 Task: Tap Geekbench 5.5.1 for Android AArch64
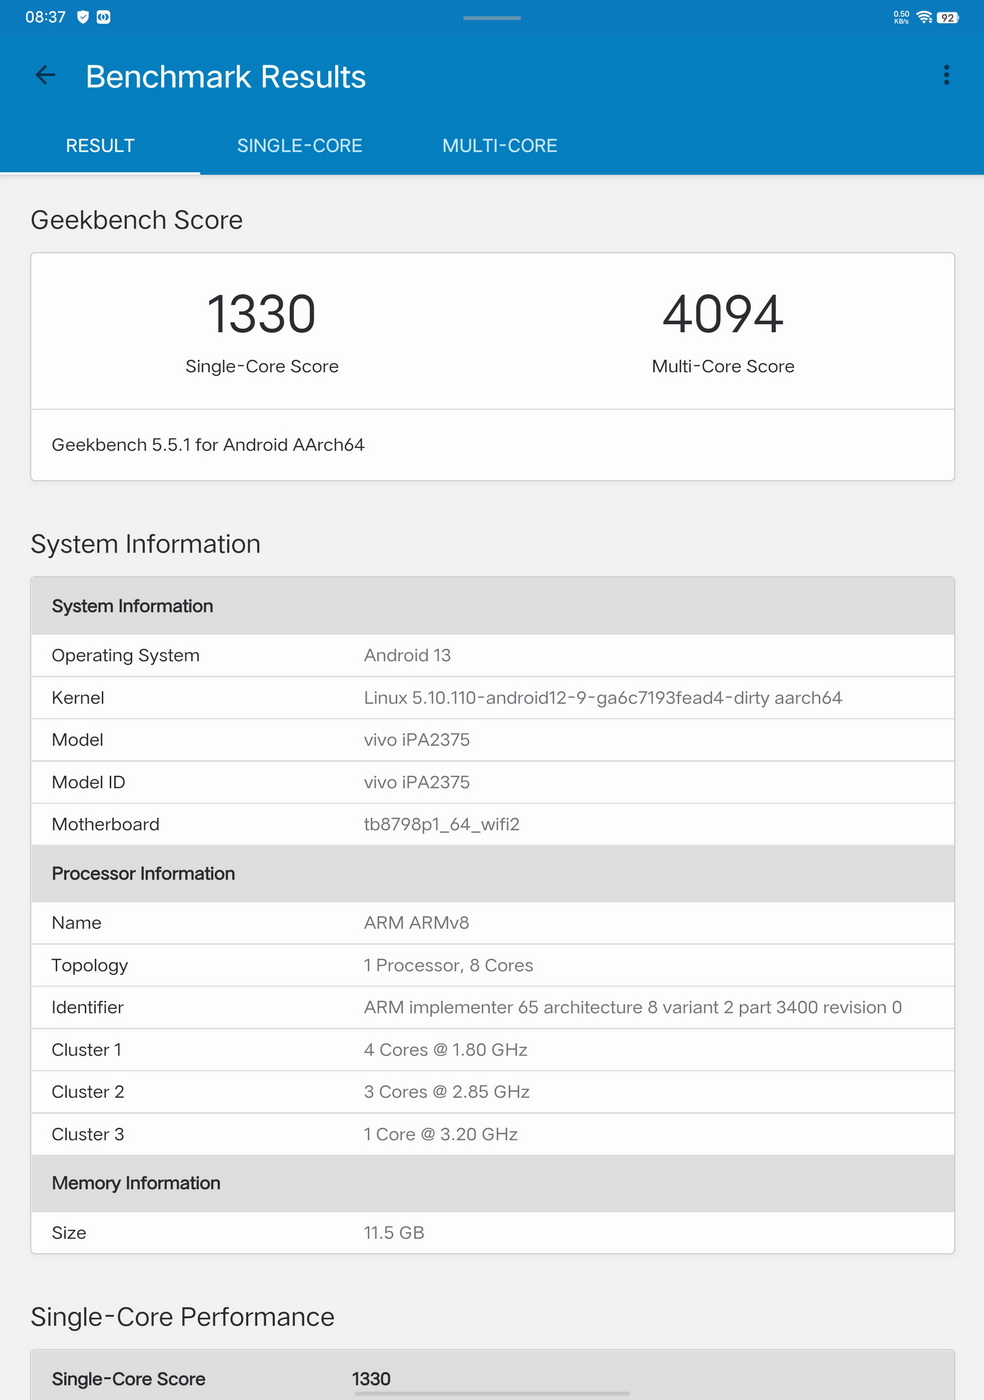pyautogui.click(x=208, y=445)
